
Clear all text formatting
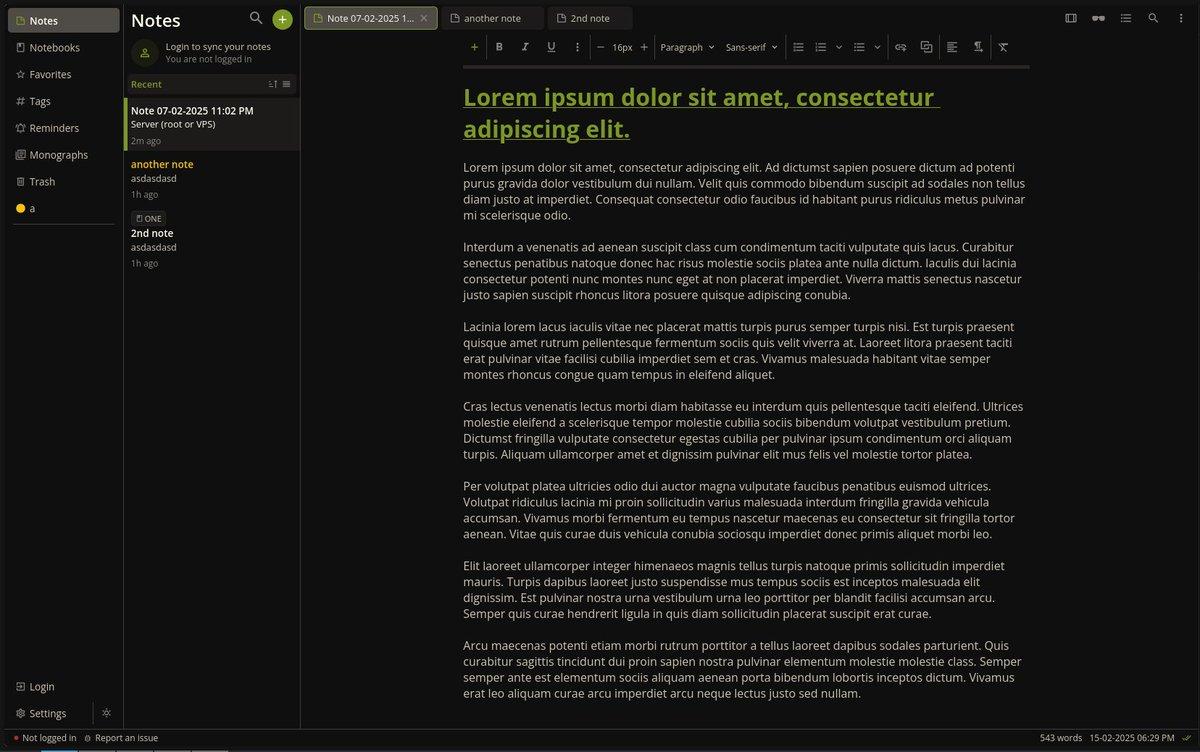(x=1003, y=47)
